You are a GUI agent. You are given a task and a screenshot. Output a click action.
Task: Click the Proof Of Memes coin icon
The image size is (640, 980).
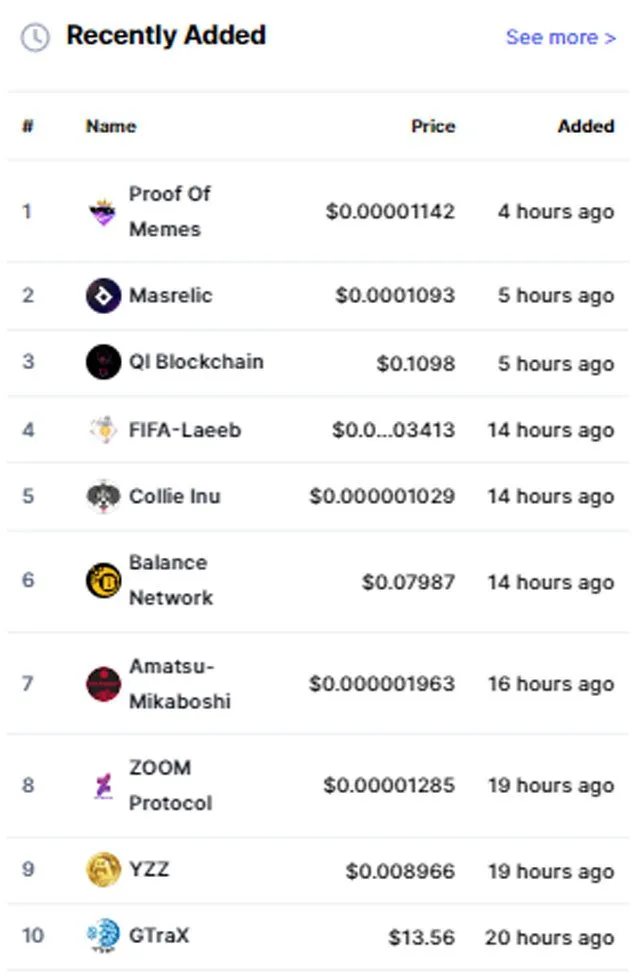pos(103,212)
